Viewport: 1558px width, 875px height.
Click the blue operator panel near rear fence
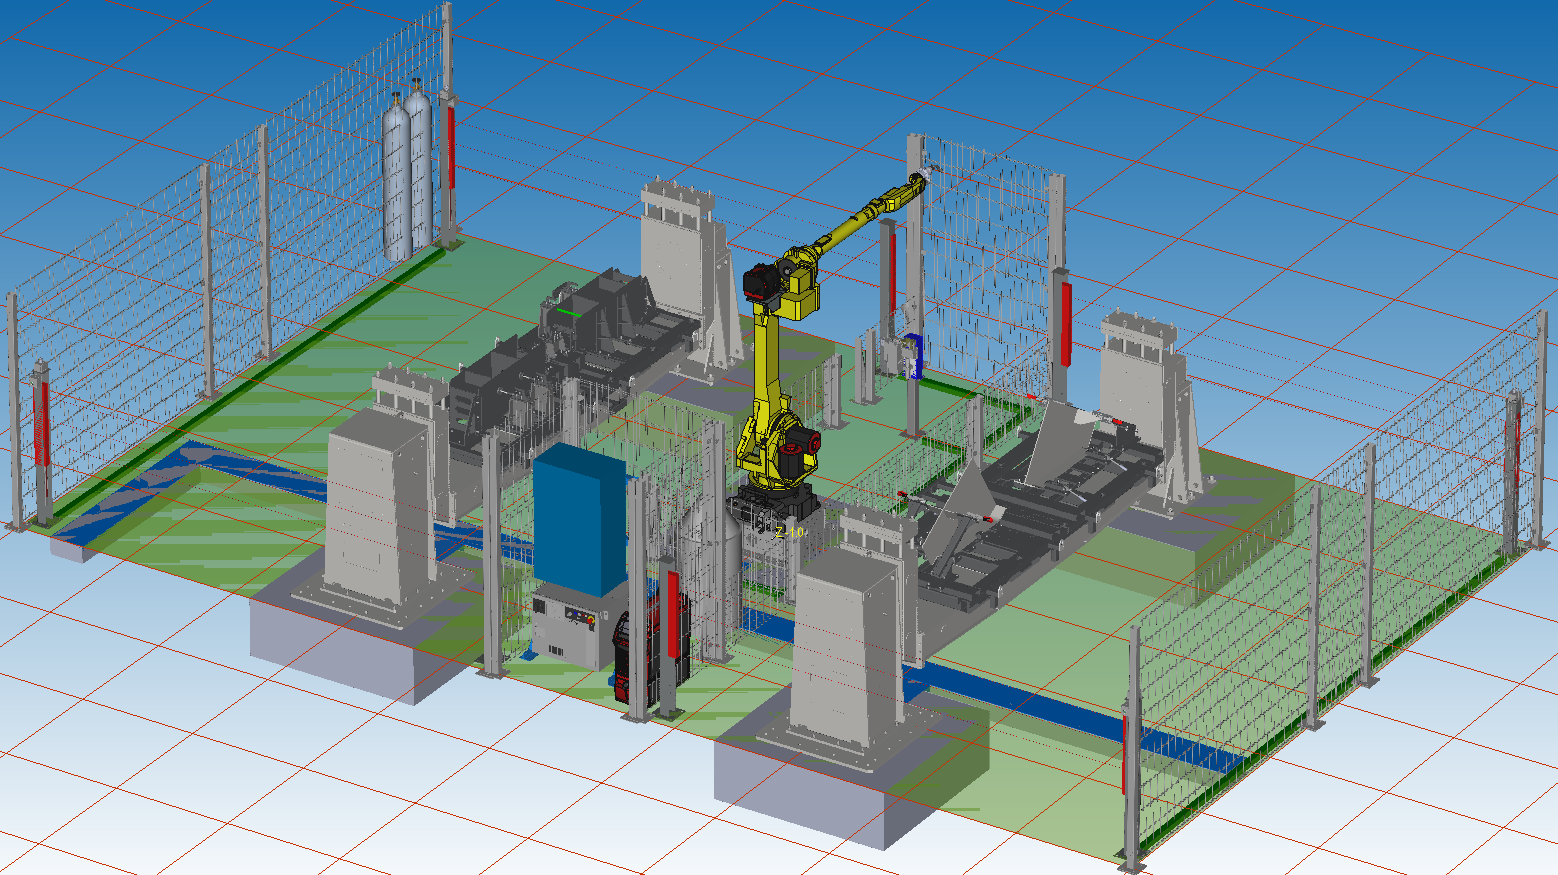click(x=911, y=357)
